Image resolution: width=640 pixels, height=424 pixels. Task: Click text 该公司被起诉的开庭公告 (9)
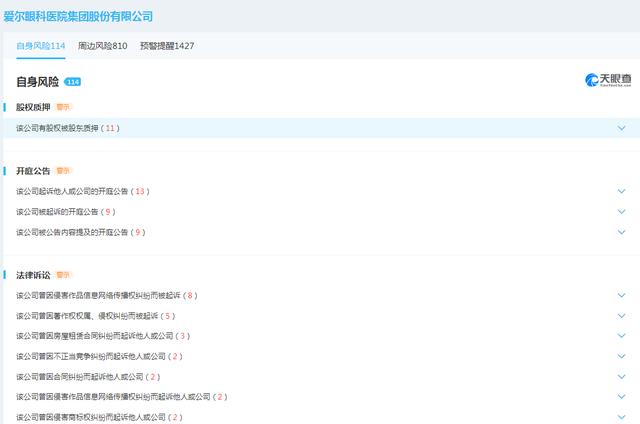tap(66, 211)
